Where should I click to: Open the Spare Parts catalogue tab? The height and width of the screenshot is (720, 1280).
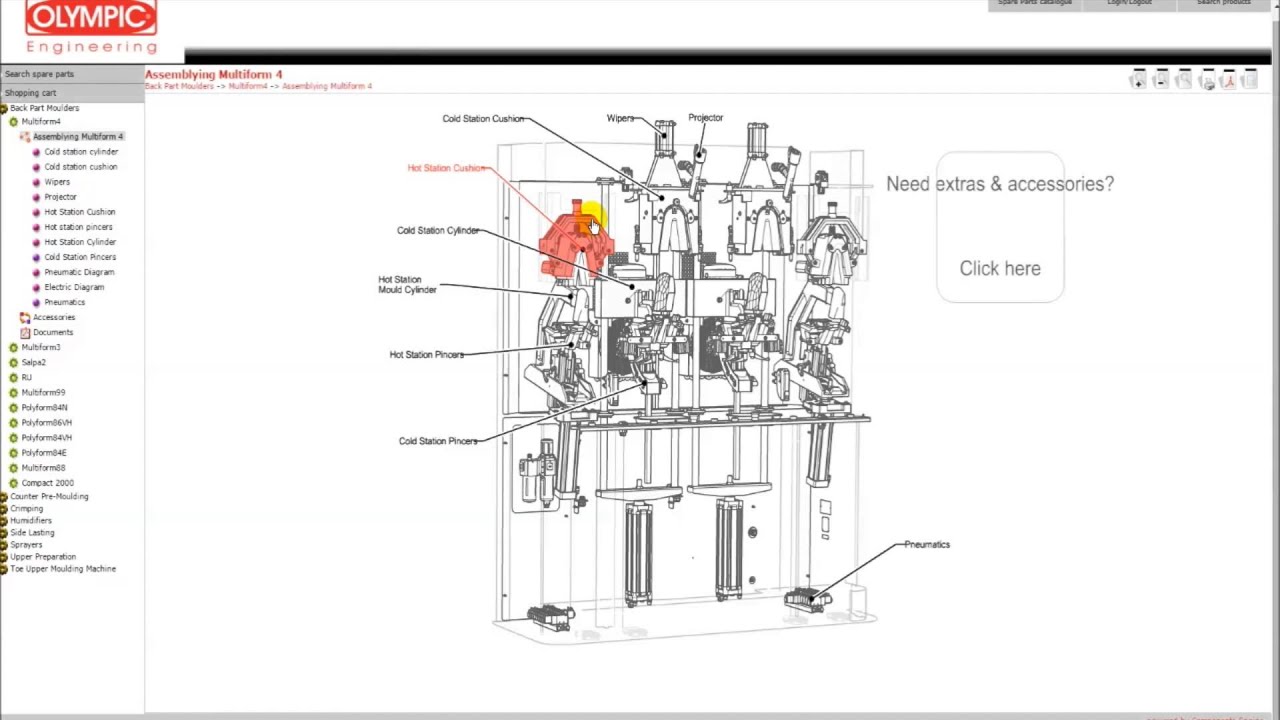coord(1035,4)
